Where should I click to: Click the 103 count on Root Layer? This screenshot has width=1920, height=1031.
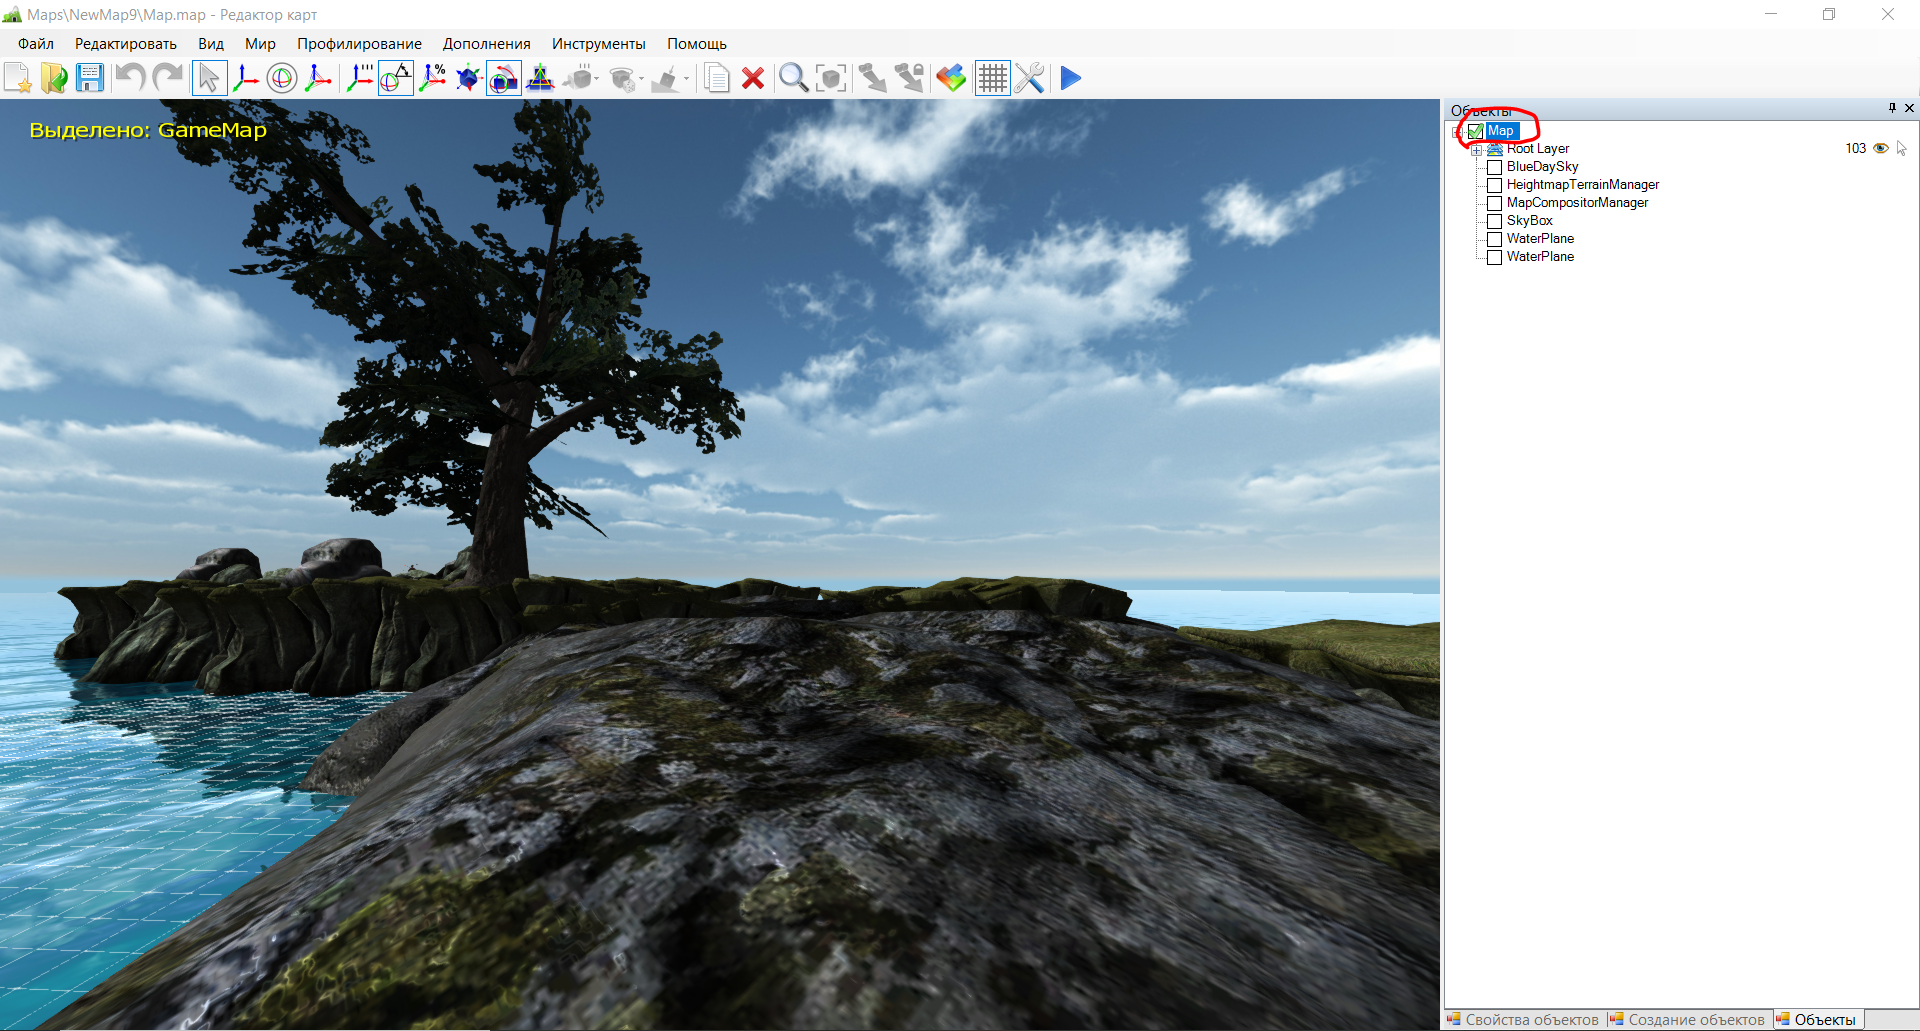click(x=1856, y=148)
